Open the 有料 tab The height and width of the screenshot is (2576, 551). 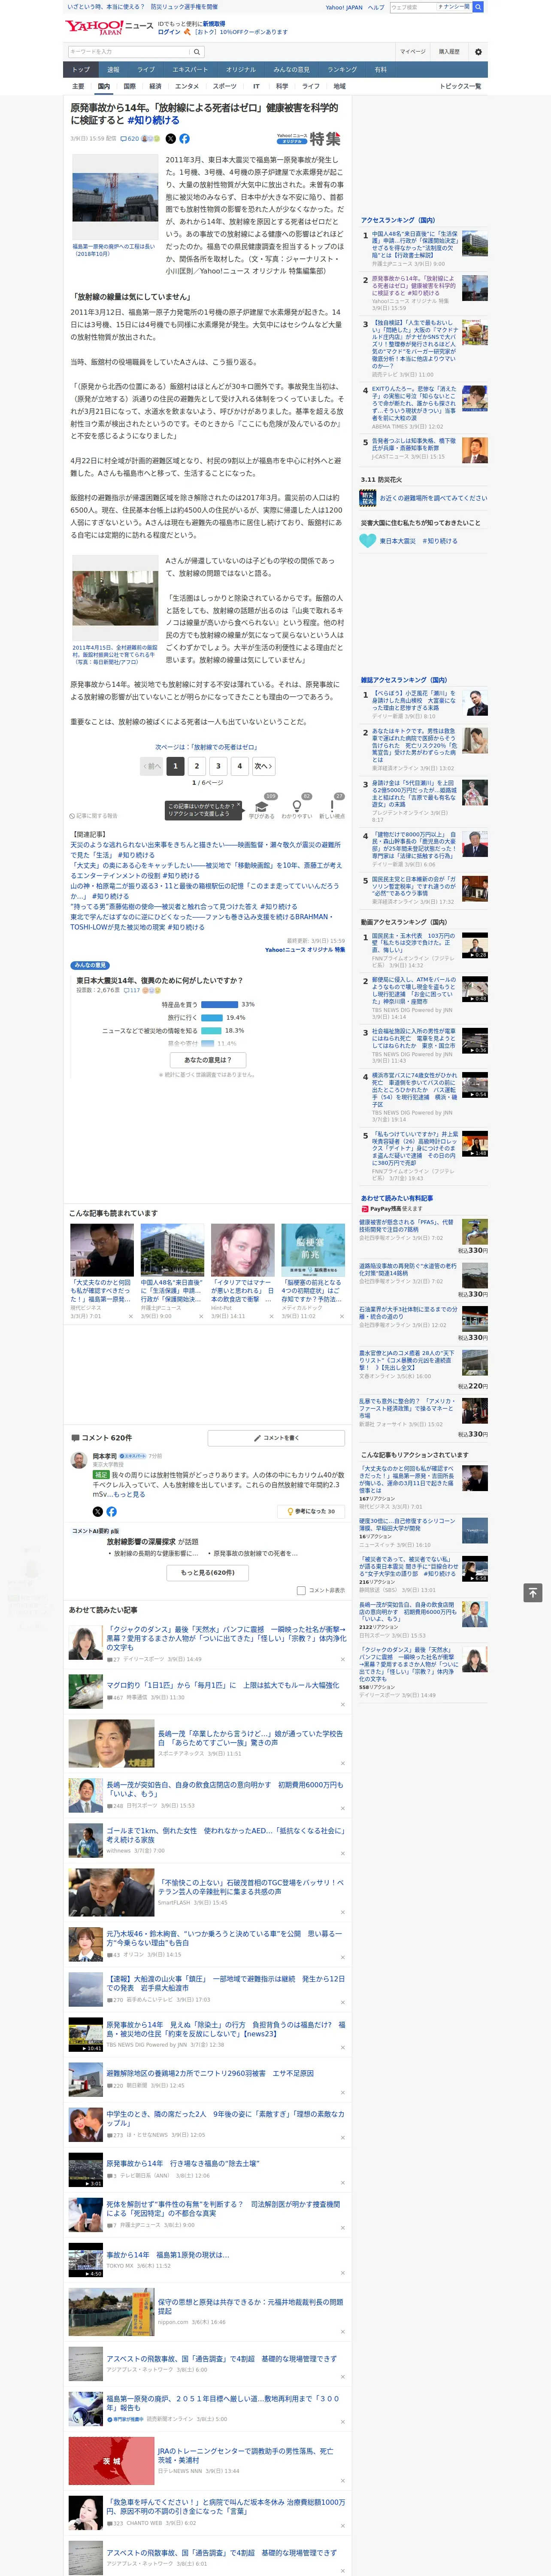tap(380, 70)
